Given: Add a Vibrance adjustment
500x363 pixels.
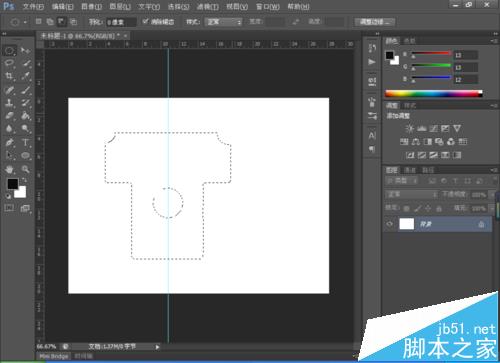Looking at the screenshot, I should pyautogui.click(x=457, y=129).
